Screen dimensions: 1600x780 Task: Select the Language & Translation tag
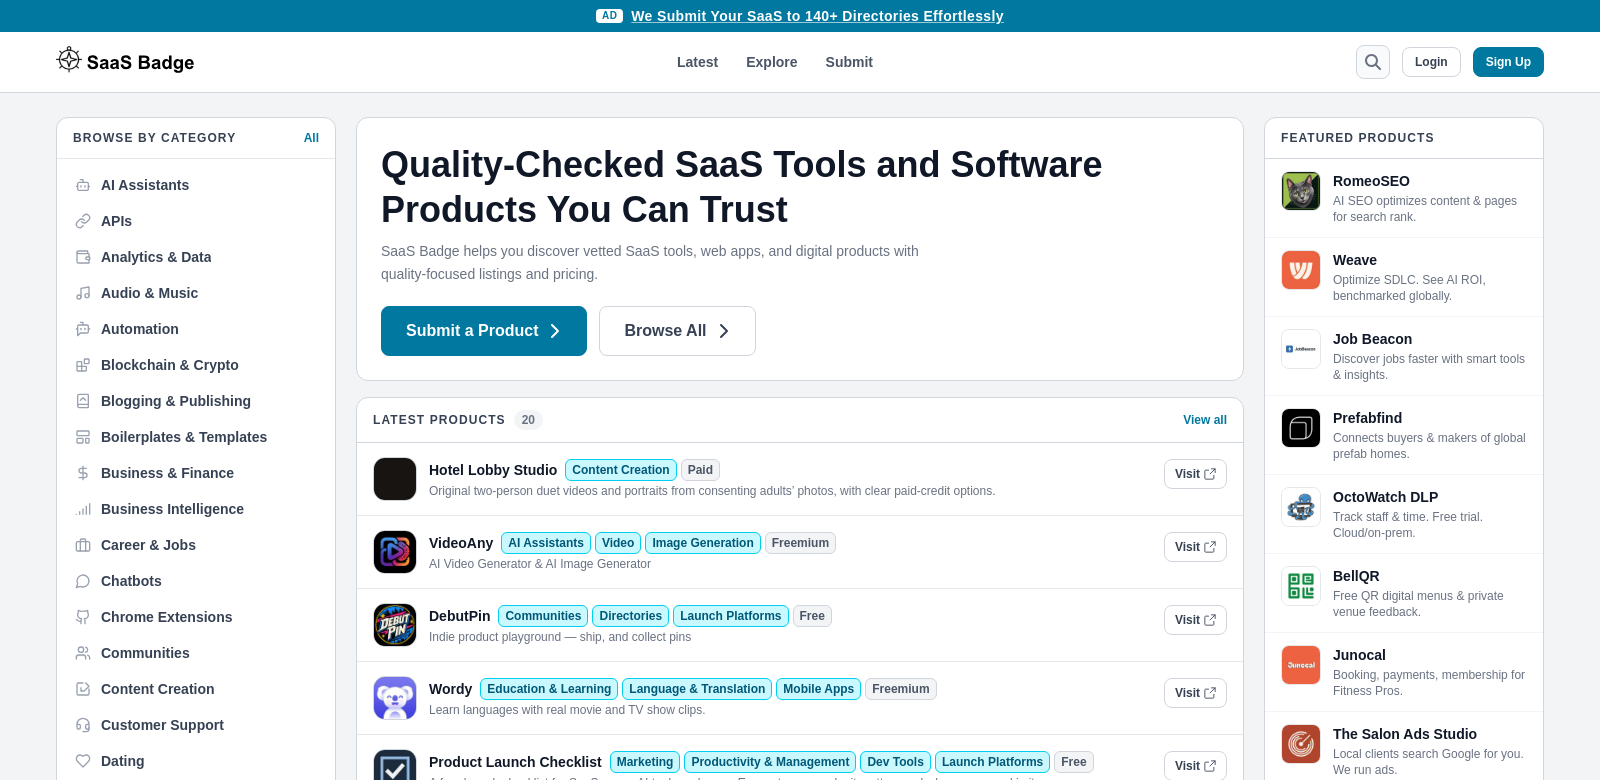click(697, 689)
